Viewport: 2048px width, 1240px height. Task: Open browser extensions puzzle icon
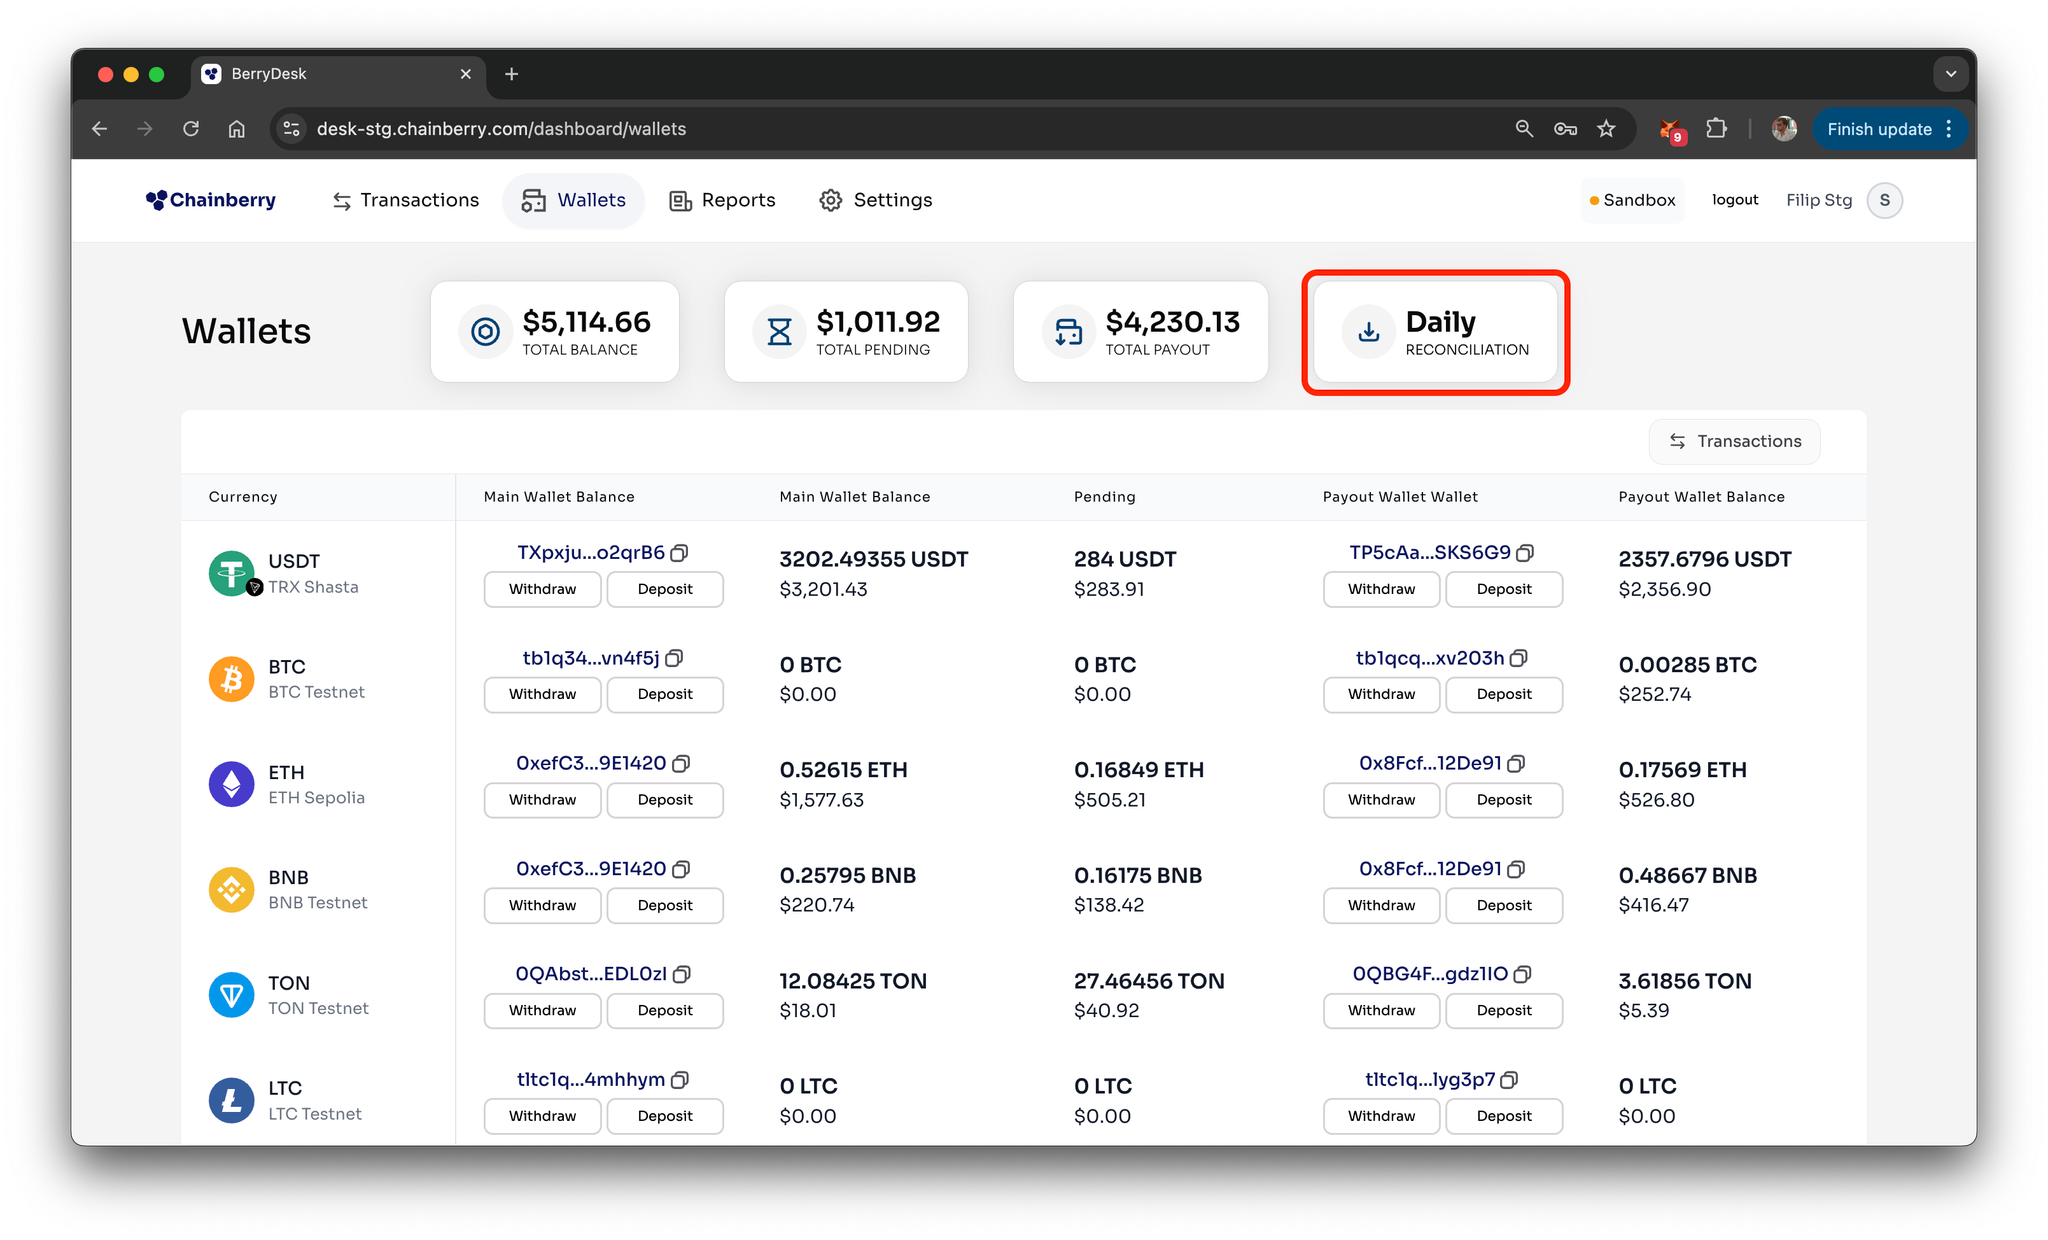click(1716, 129)
